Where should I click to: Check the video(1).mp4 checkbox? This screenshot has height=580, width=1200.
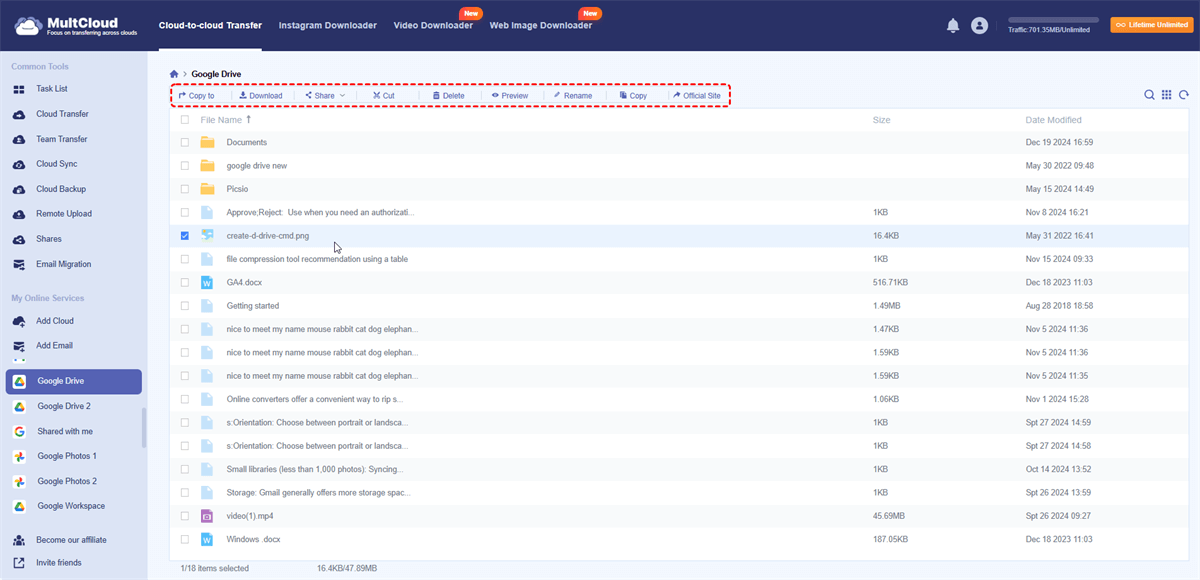click(185, 516)
